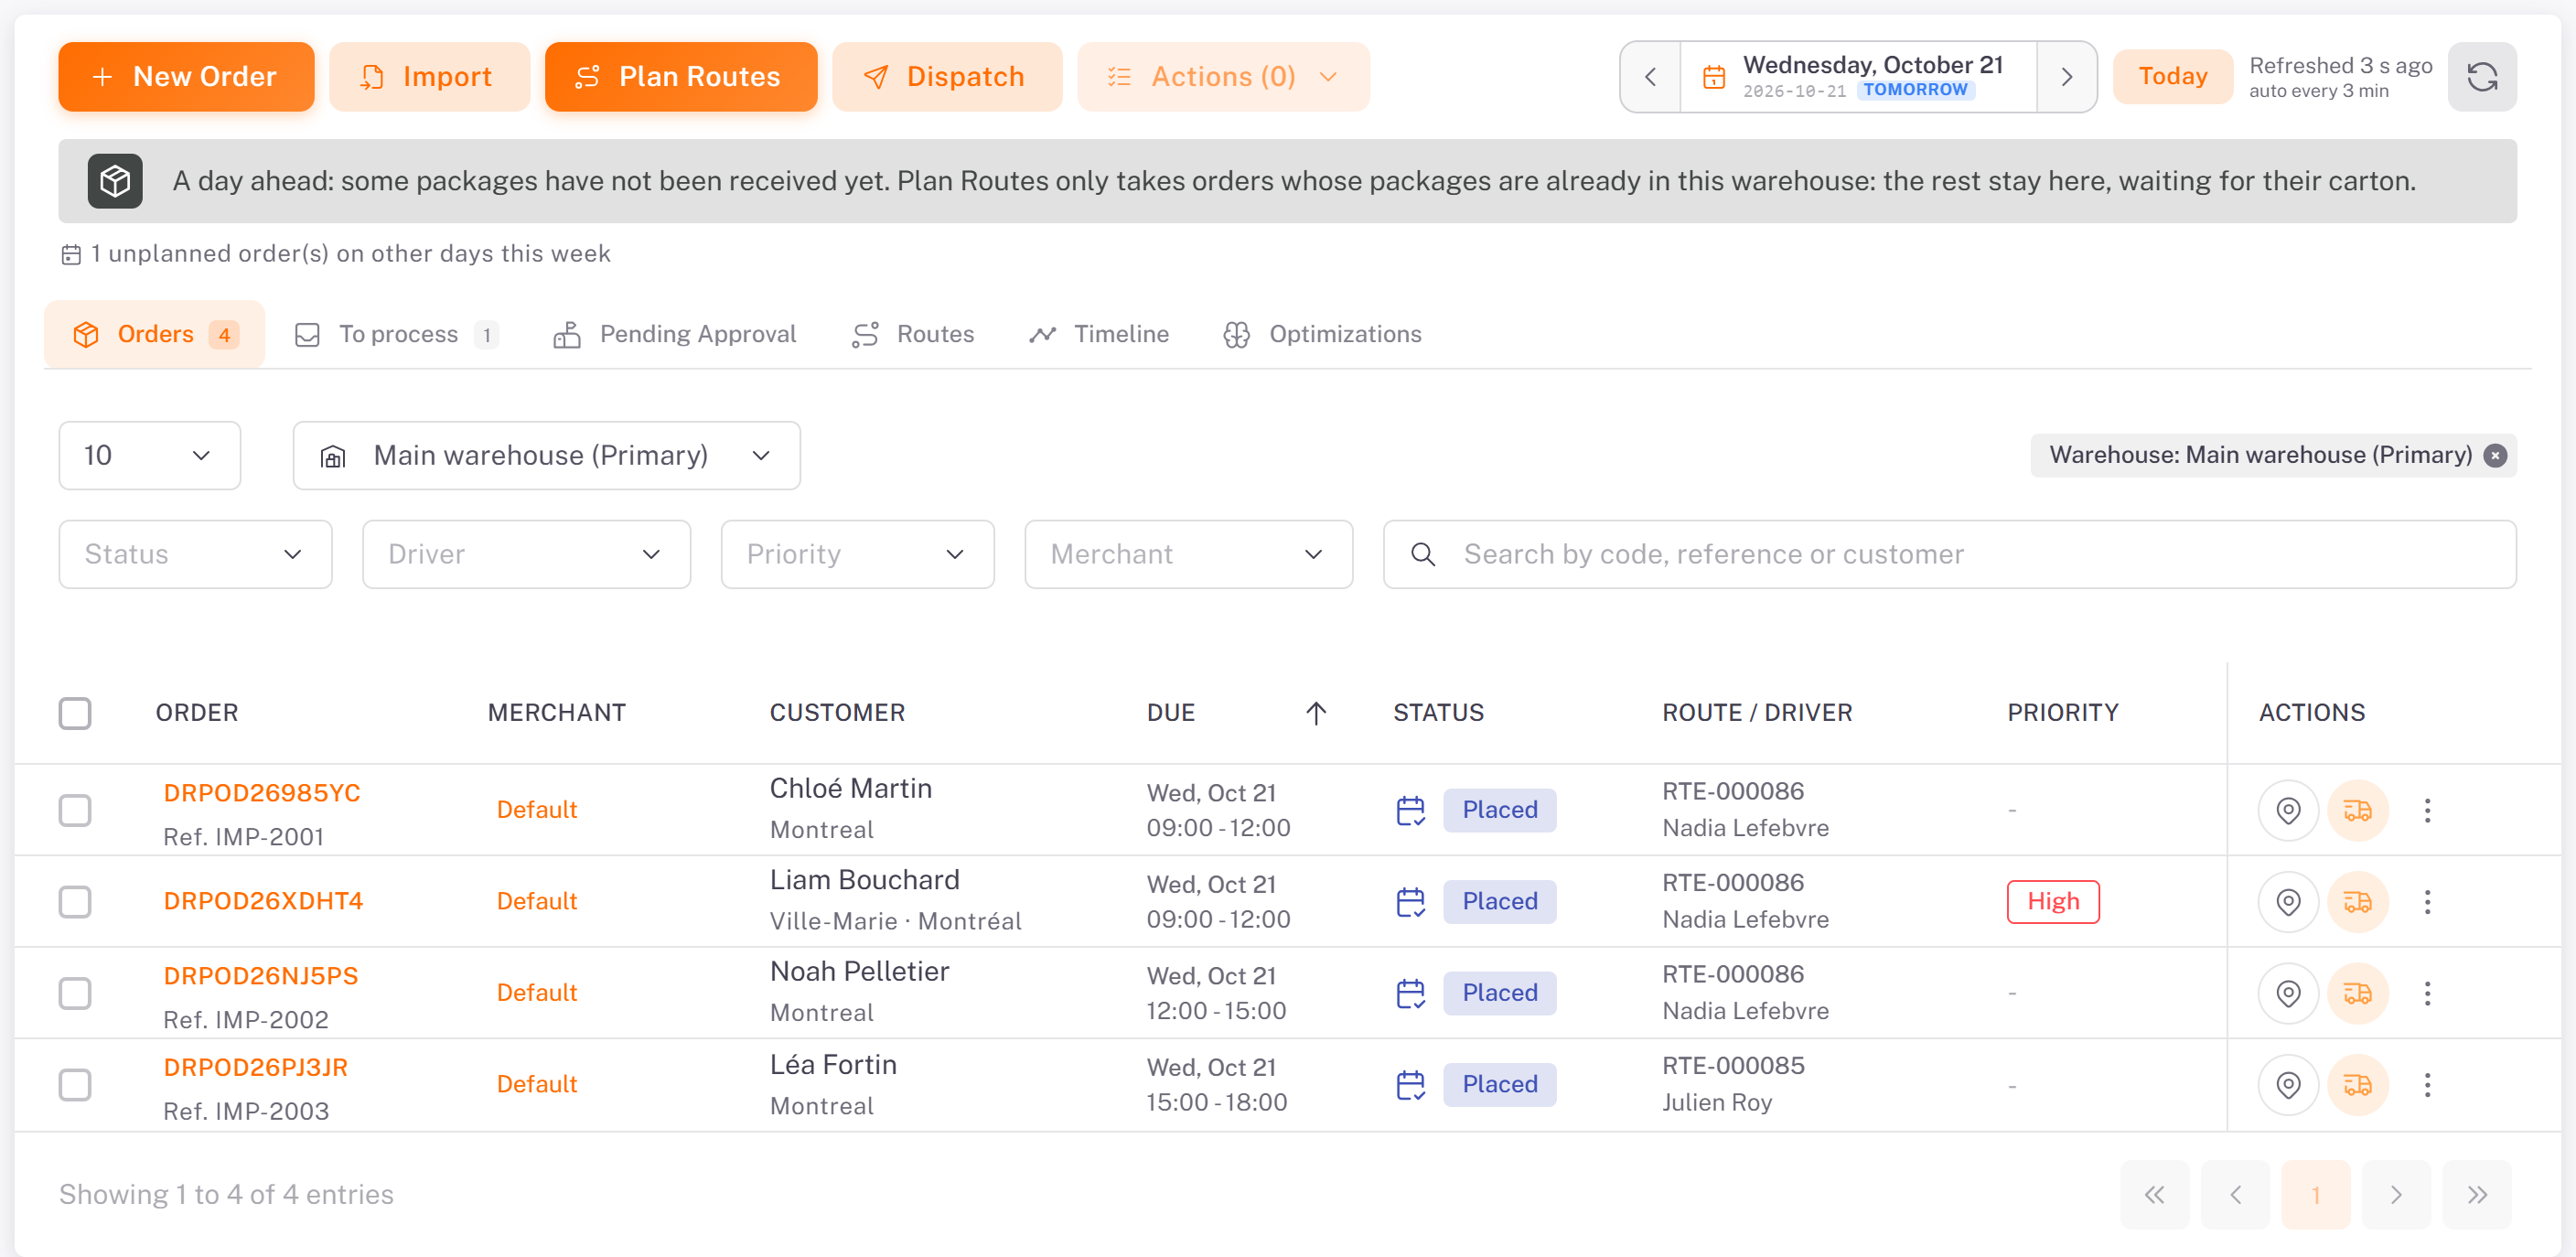The width and height of the screenshot is (2576, 1257).
Task: Click scheduled calendar icon in Léa Fortin row
Action: [1410, 1085]
